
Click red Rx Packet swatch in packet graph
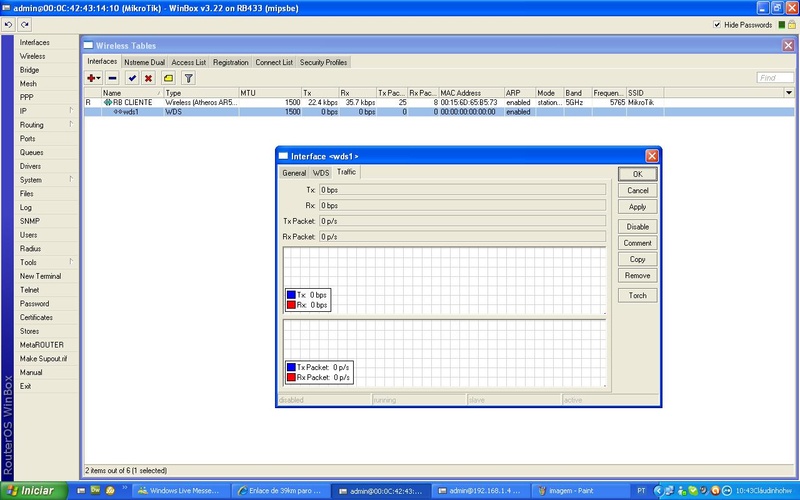(x=291, y=377)
